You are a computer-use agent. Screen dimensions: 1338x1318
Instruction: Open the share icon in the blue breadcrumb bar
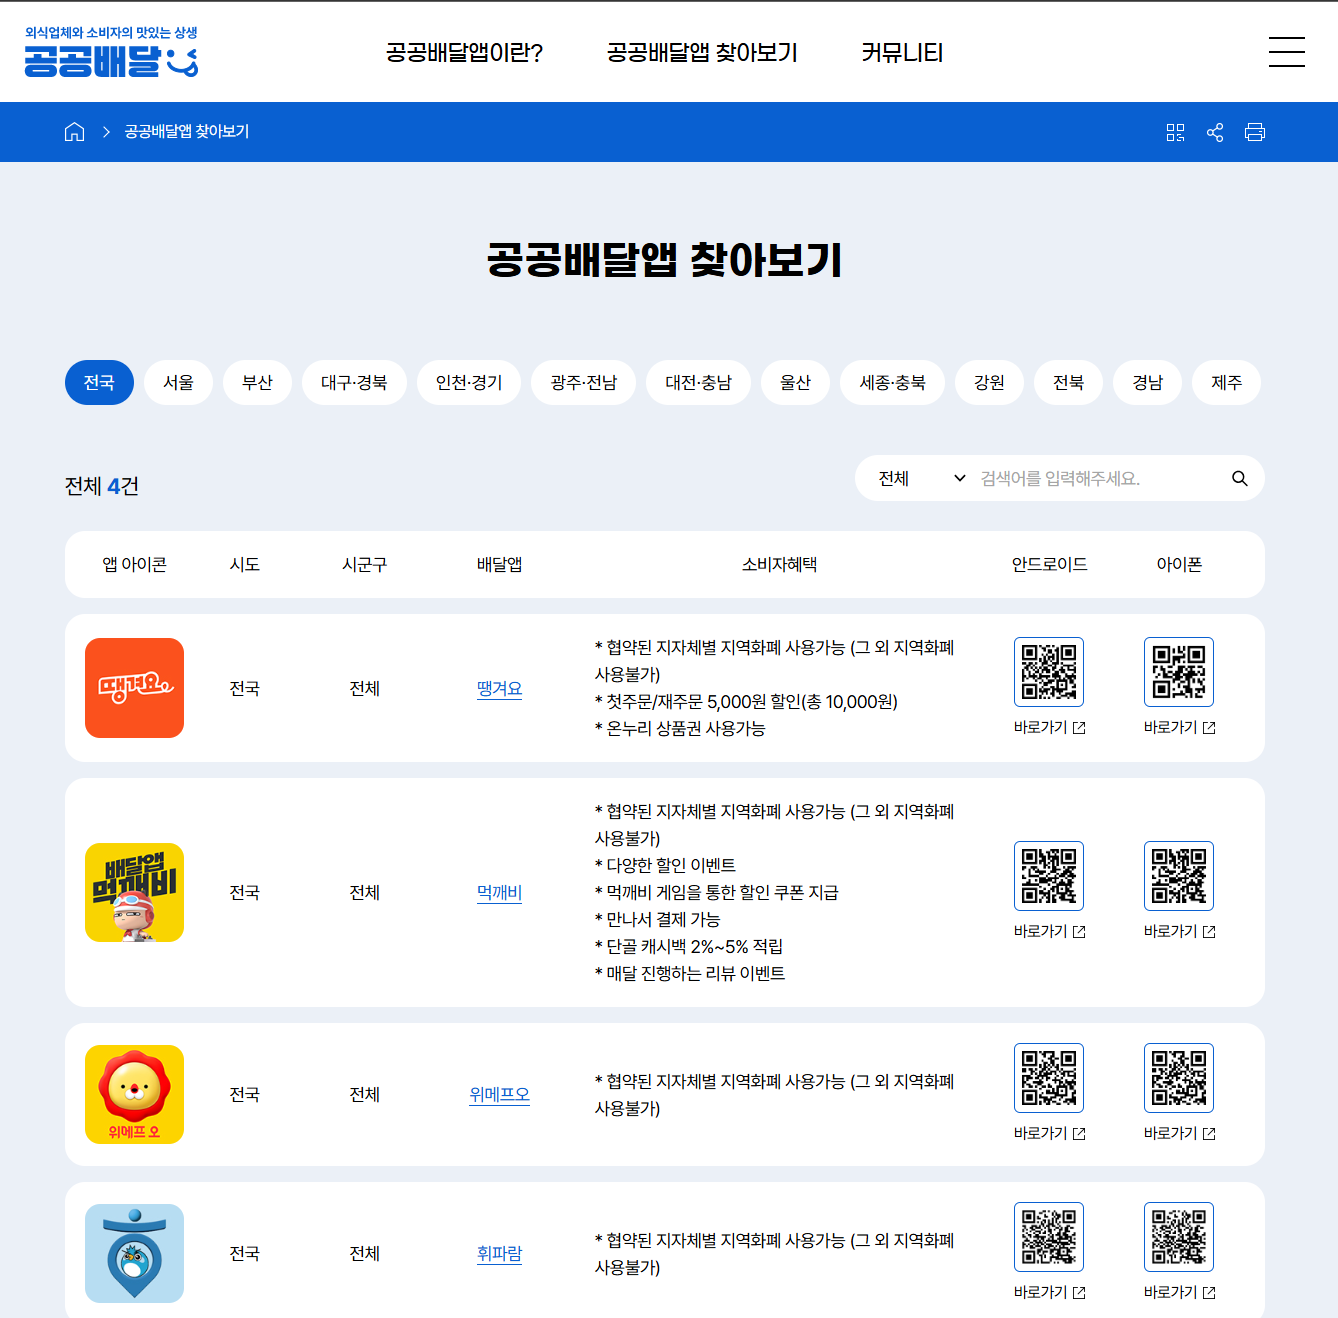coord(1215,131)
